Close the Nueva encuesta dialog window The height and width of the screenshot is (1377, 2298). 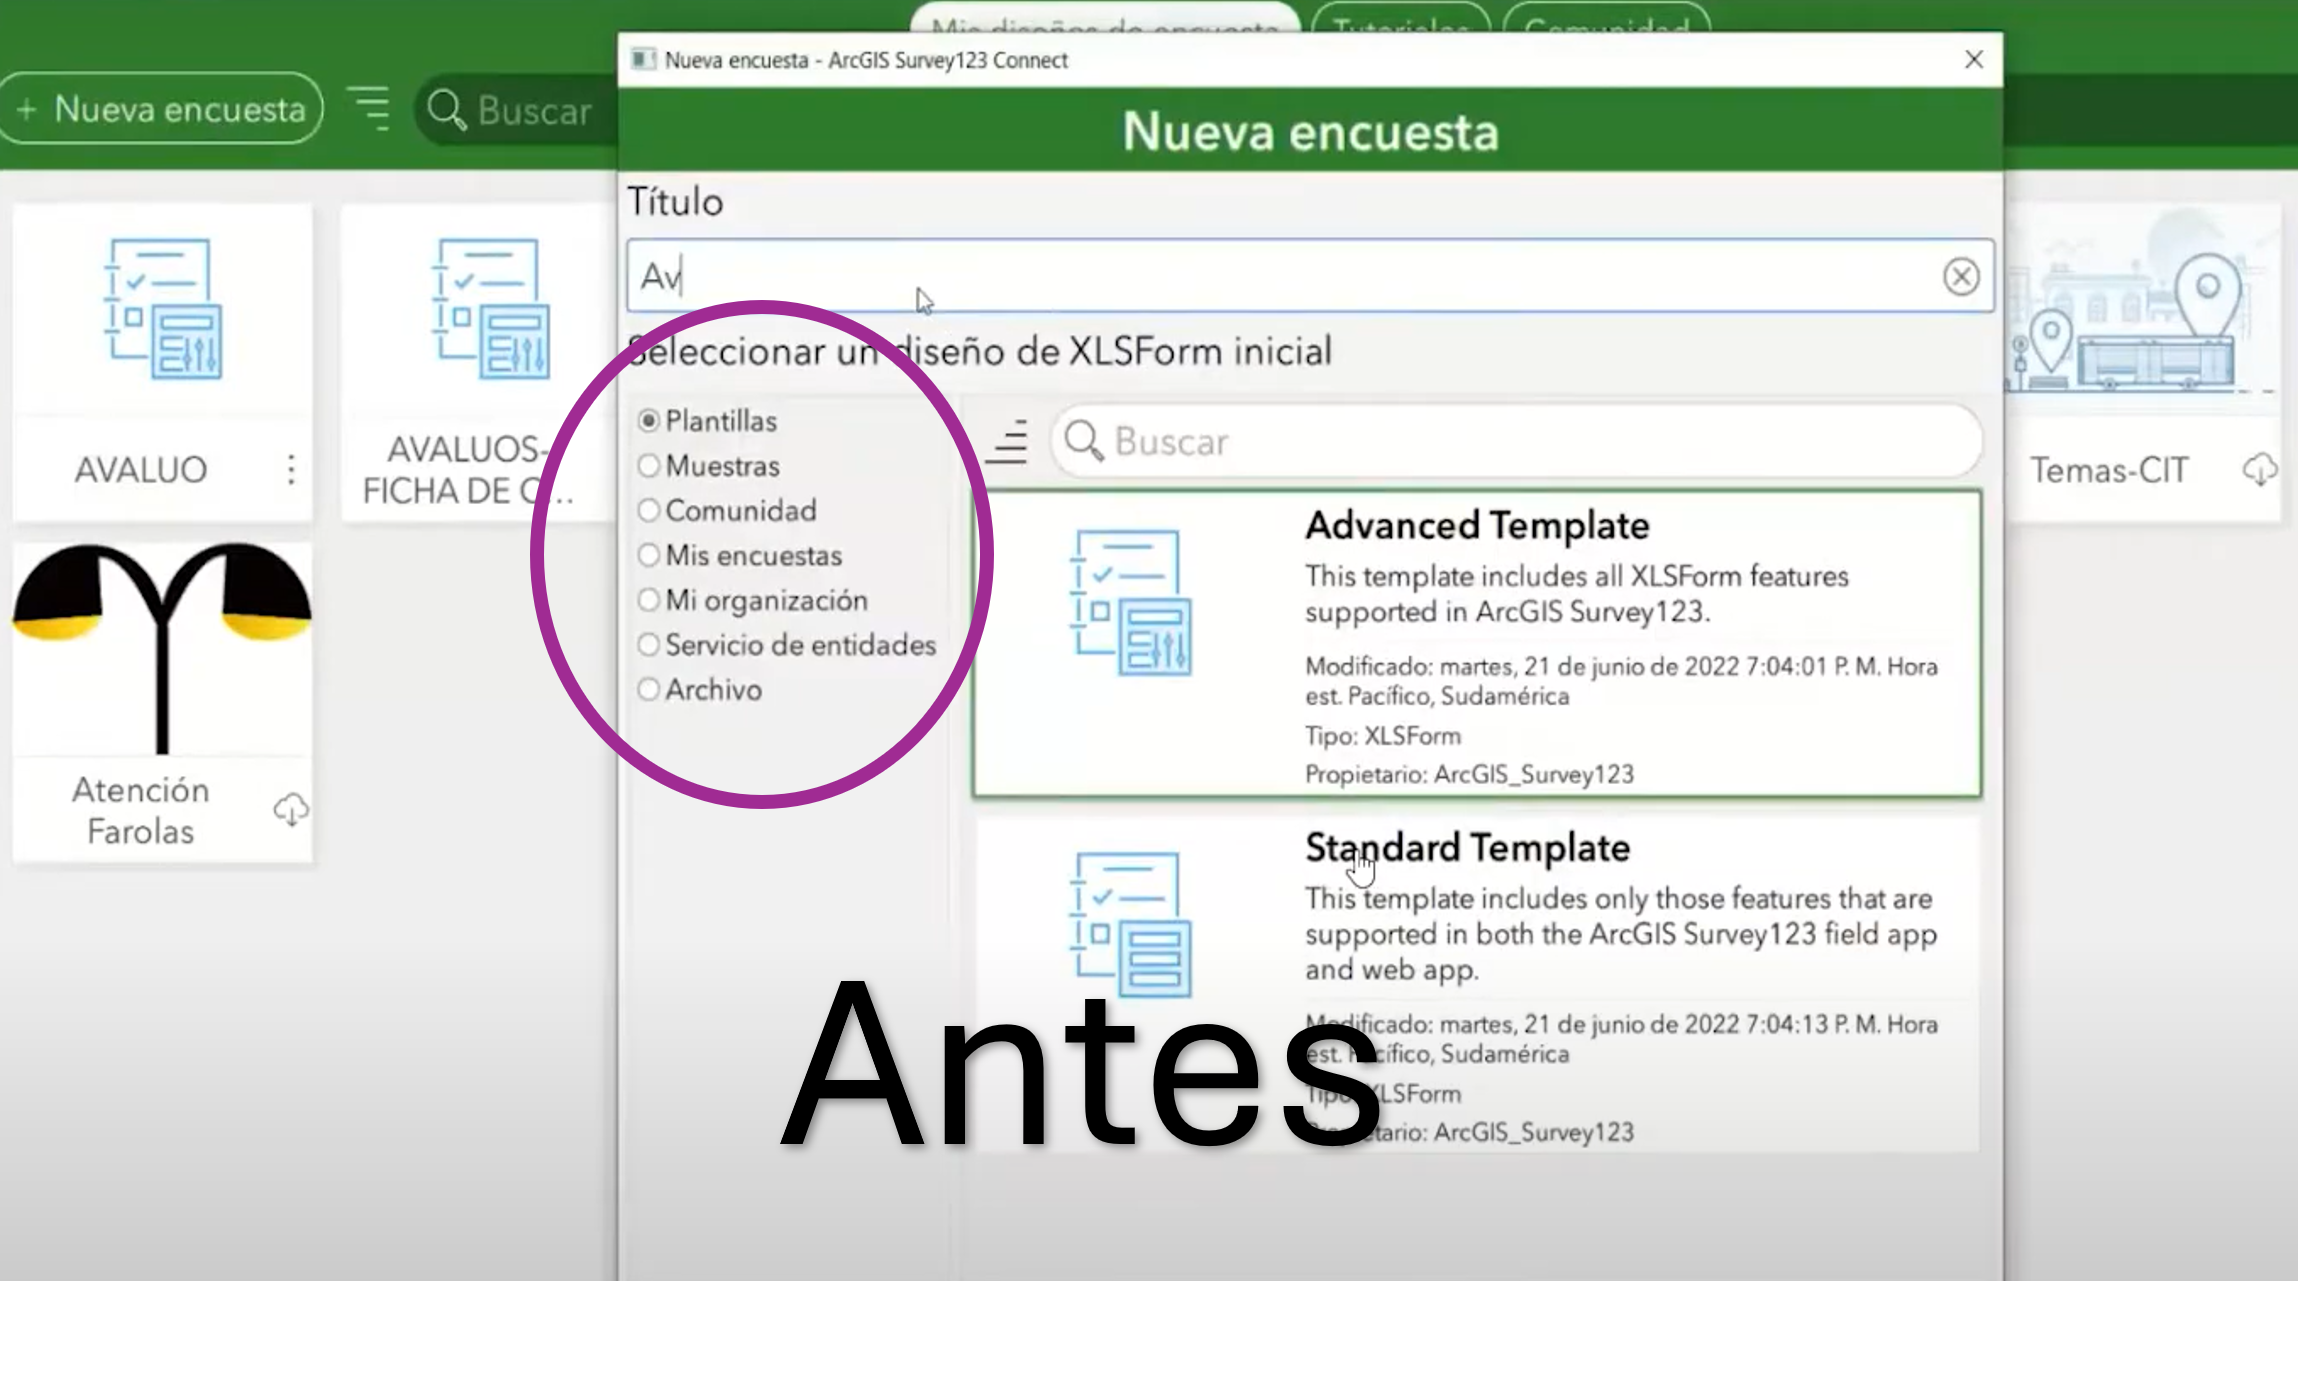pyautogui.click(x=1973, y=60)
